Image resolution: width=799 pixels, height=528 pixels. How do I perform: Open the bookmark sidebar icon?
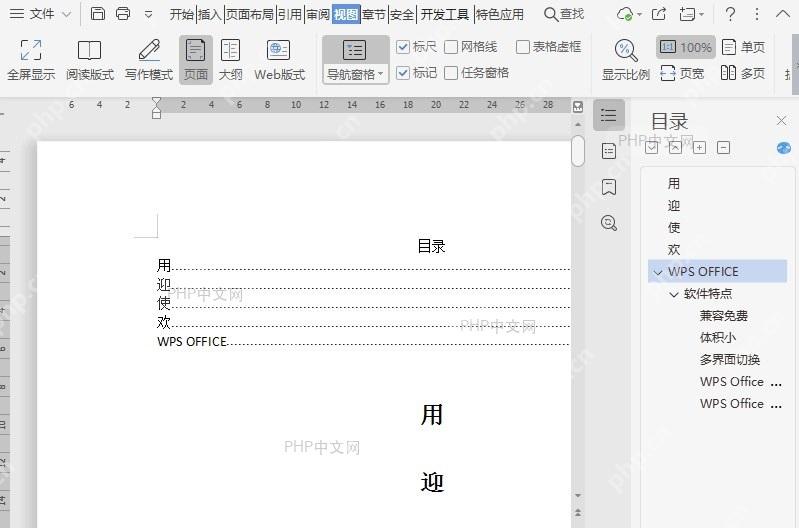tap(609, 187)
